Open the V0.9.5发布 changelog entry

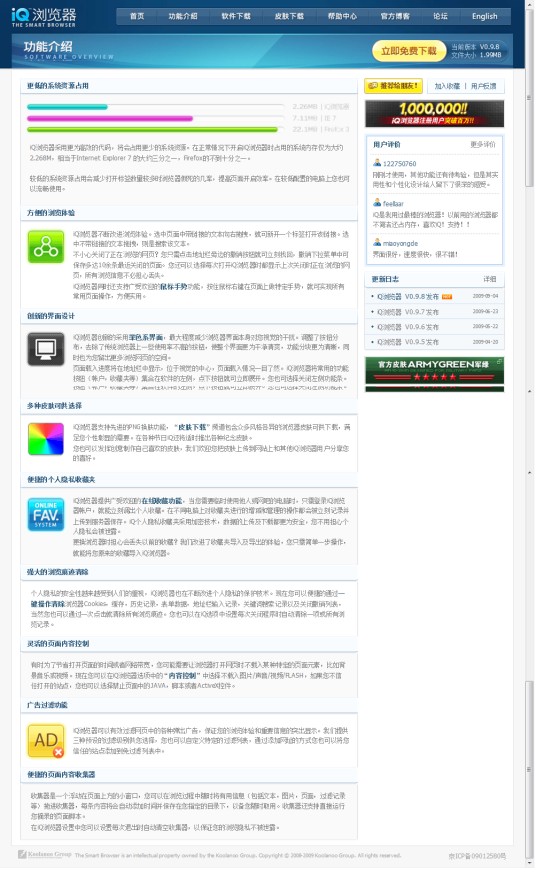[x=407, y=342]
